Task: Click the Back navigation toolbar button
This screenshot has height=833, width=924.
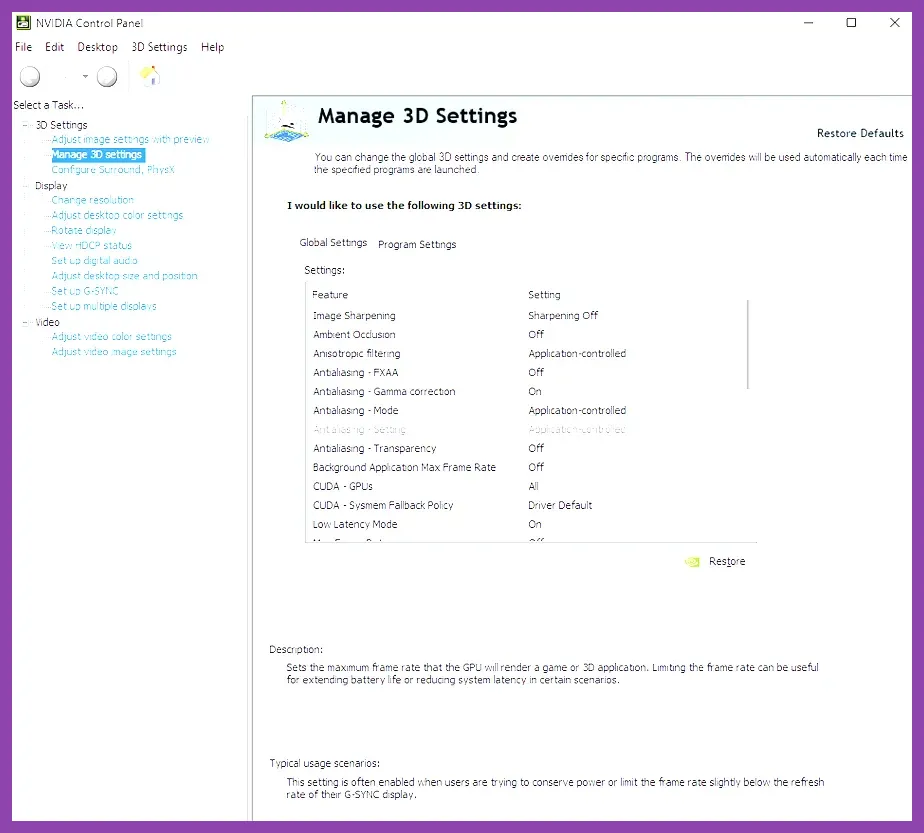Action: click(x=30, y=77)
